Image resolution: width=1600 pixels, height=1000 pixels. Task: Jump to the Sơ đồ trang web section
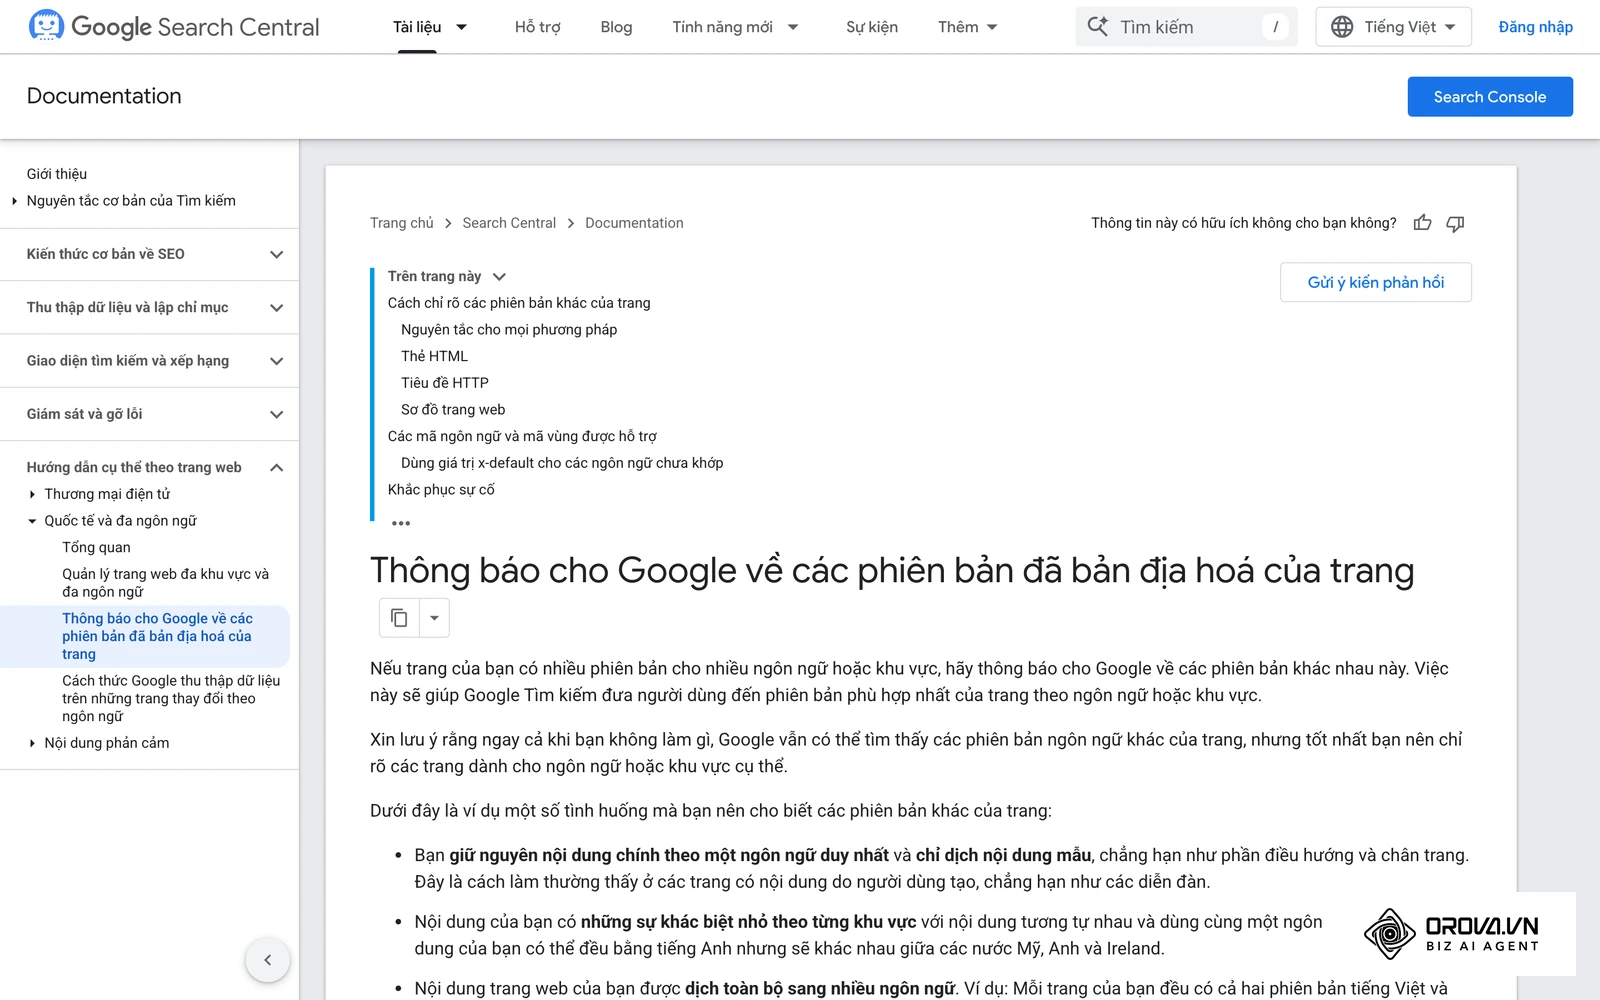(x=453, y=409)
